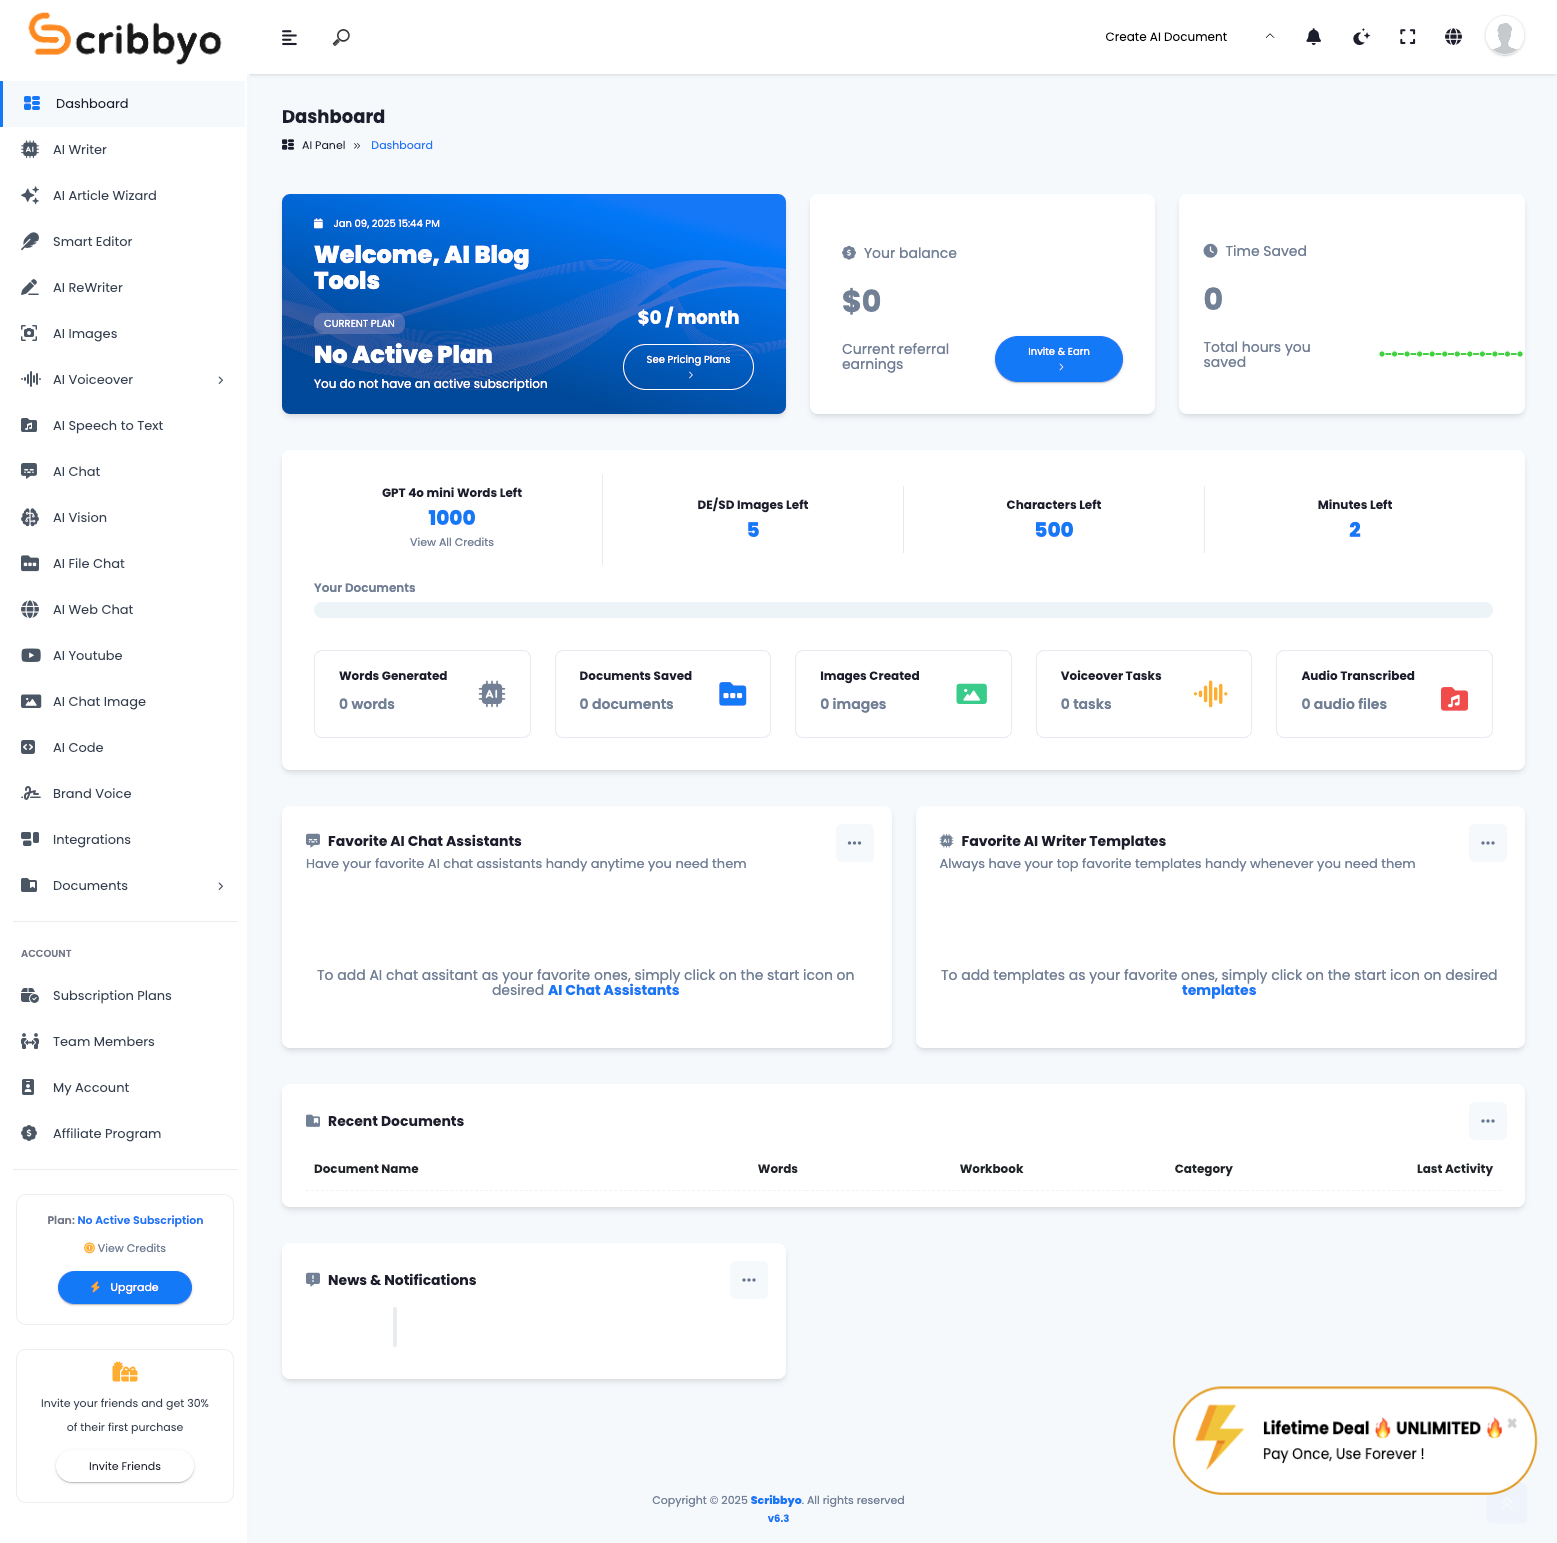Enter fullscreen mode via top bar icon
This screenshot has height=1543, width=1557.
point(1407,37)
